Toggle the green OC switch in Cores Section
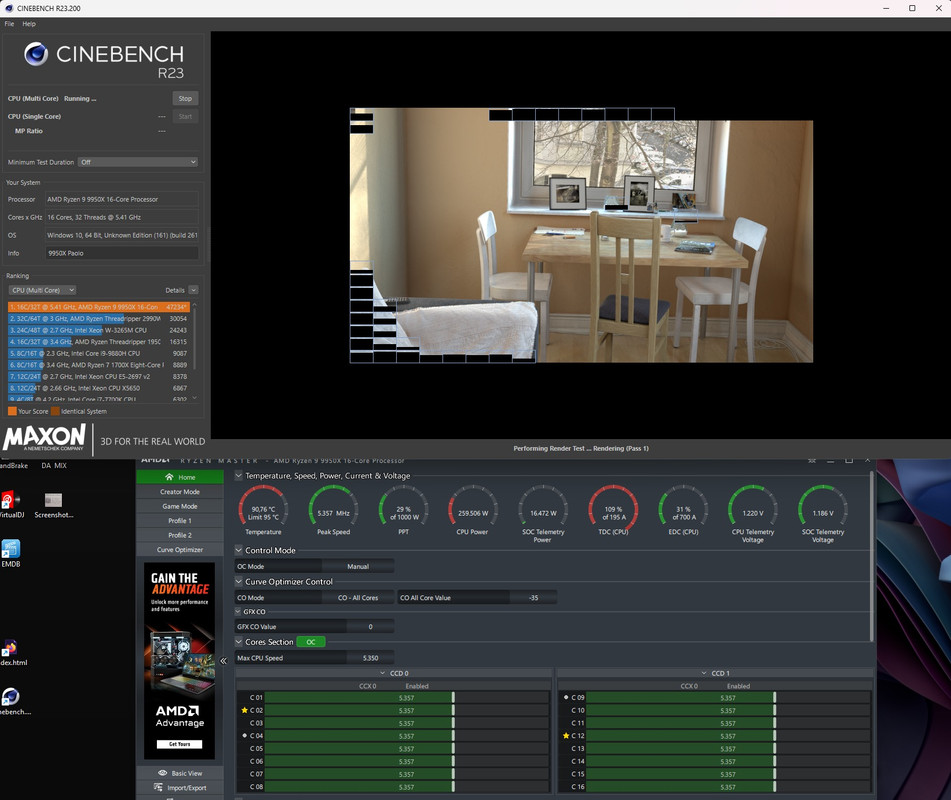 (x=311, y=642)
